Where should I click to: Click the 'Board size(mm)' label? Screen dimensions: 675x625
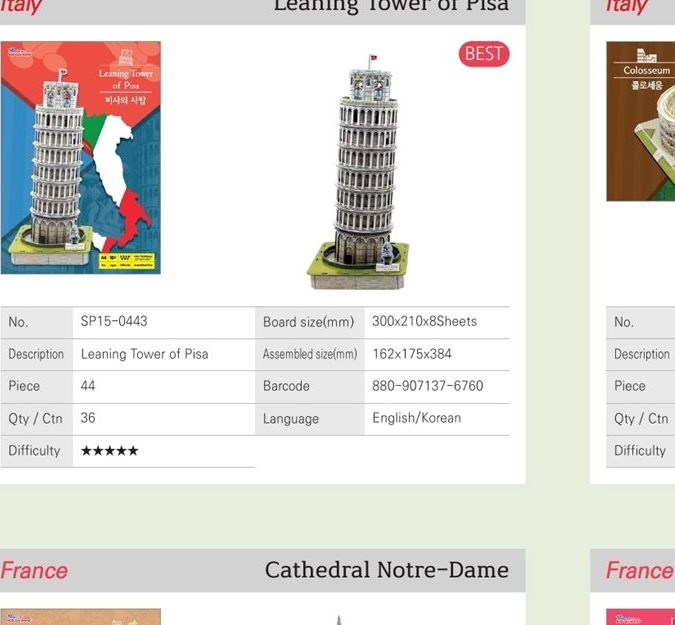(x=308, y=322)
